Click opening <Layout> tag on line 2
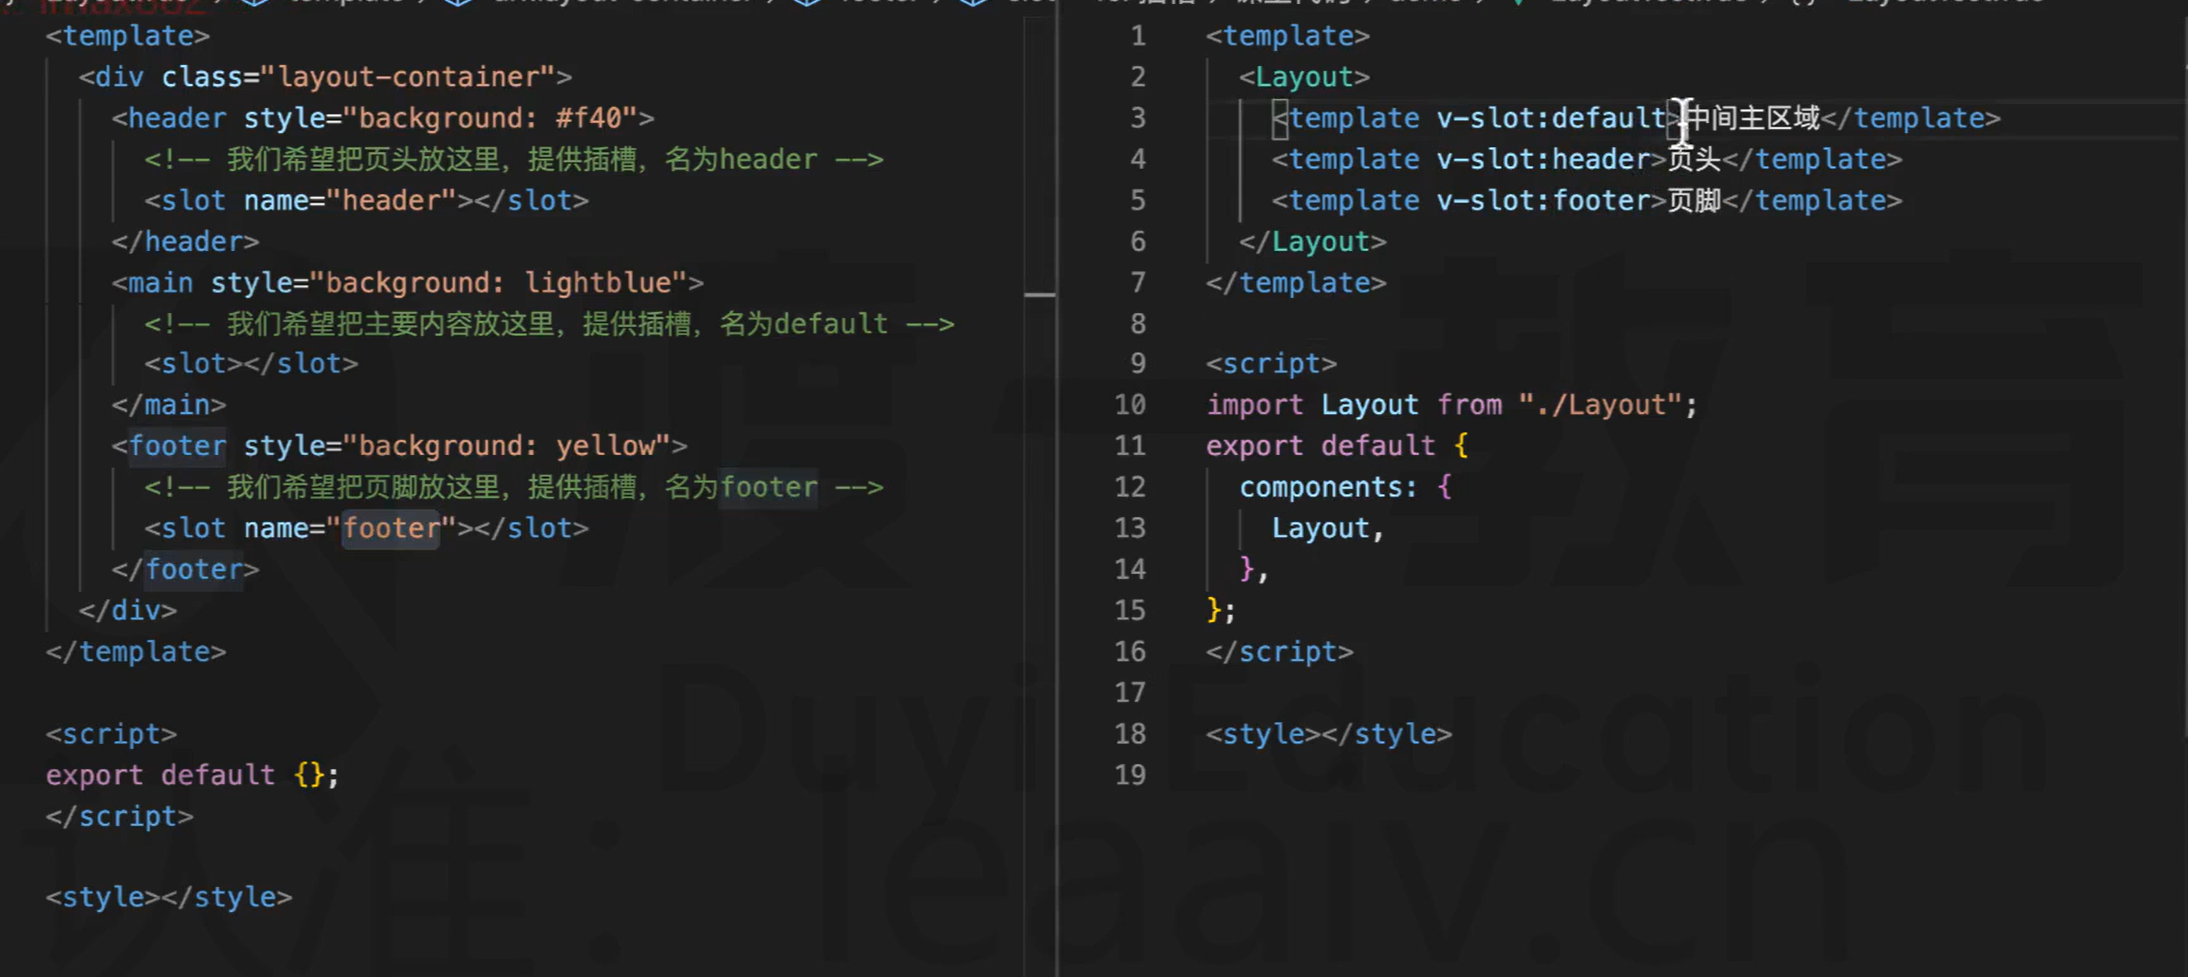Viewport: 2188px width, 977px height. point(1304,77)
